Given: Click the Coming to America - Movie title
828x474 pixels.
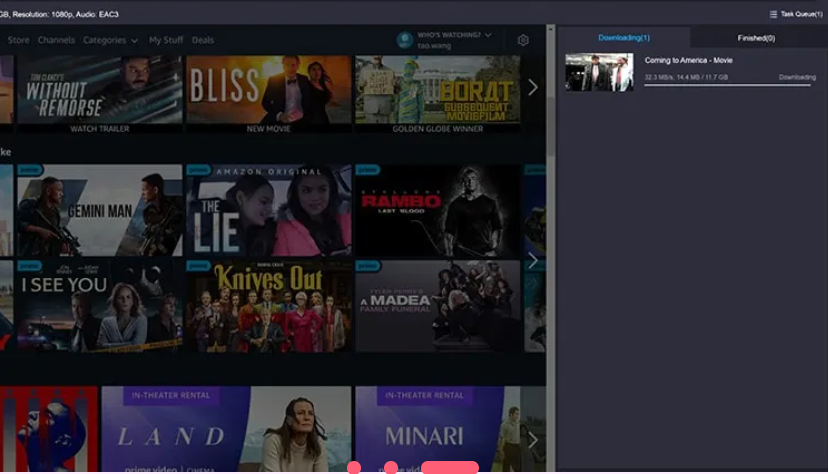Looking at the screenshot, I should tap(688, 60).
